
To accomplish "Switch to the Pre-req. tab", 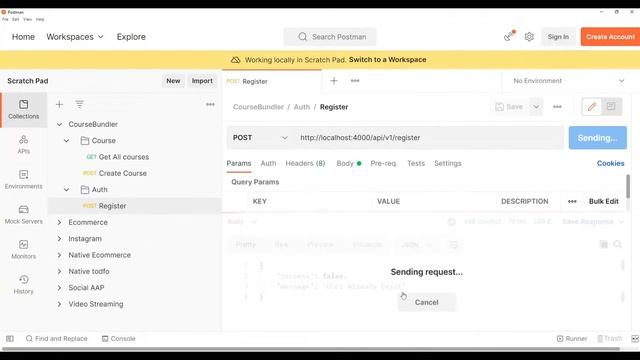I will pos(384,163).
